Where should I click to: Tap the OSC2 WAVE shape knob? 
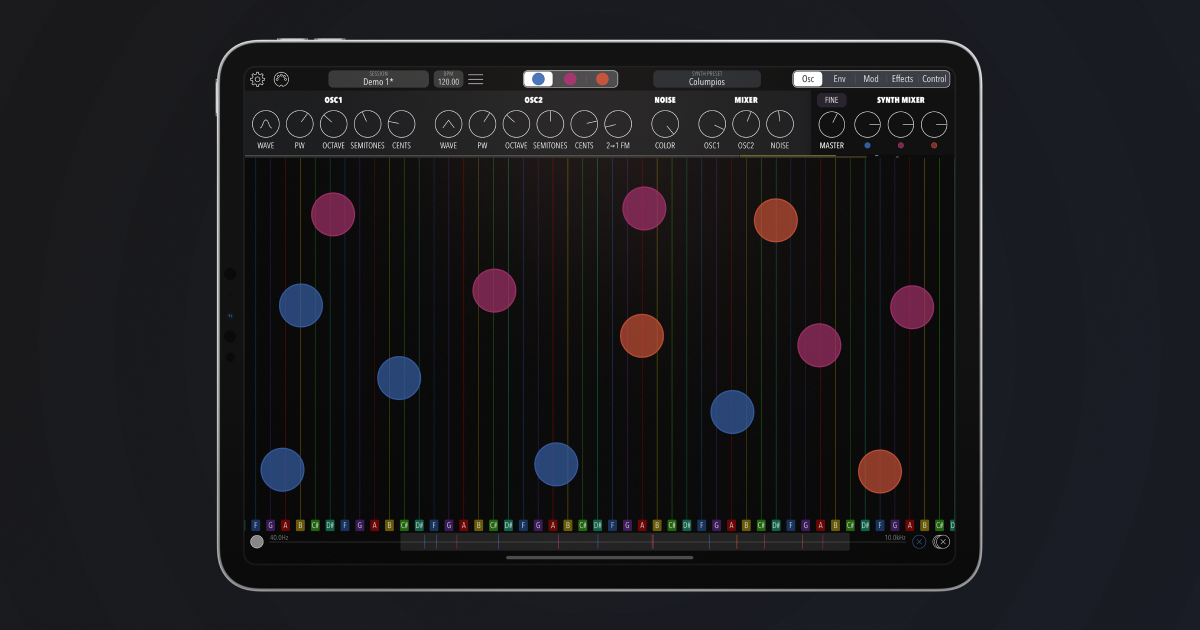[449, 124]
